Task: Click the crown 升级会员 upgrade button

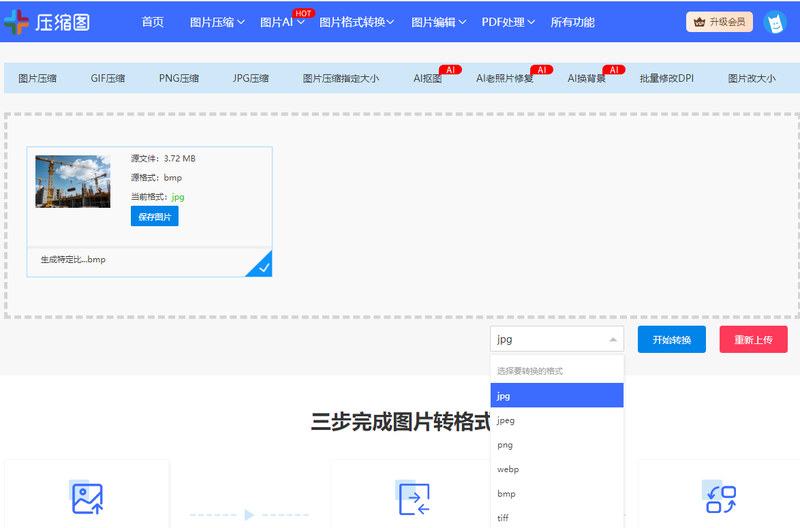Action: (x=719, y=22)
